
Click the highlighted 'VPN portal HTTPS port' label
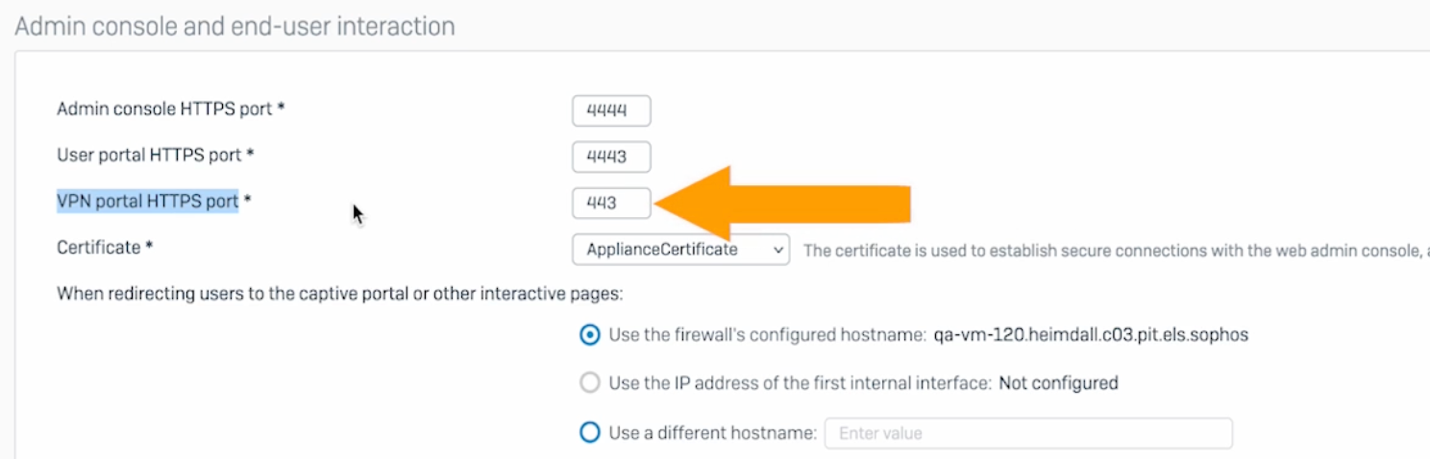point(147,201)
